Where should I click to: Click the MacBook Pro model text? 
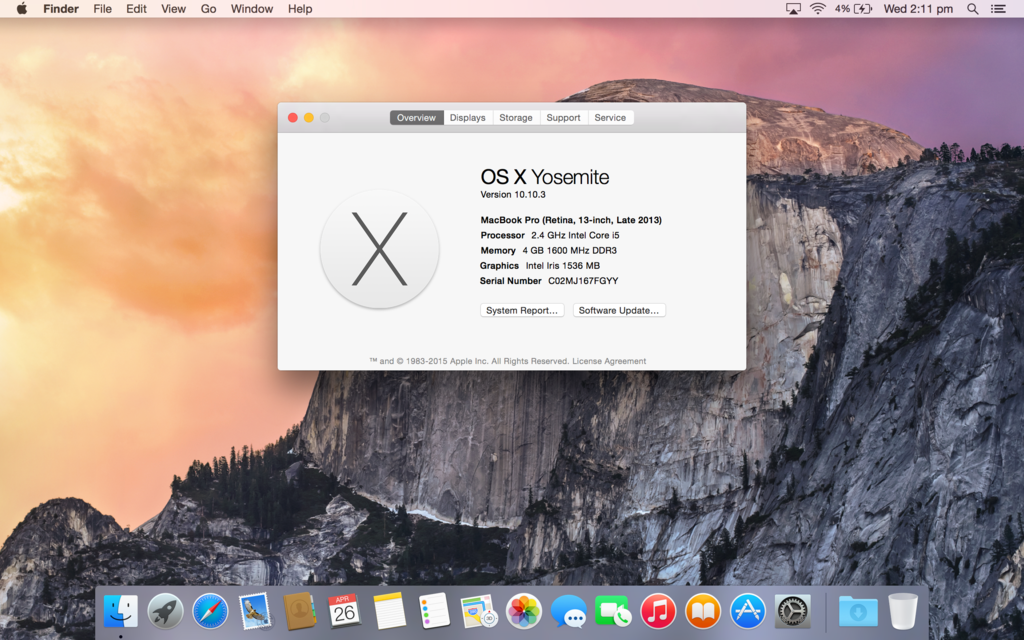[x=571, y=220]
